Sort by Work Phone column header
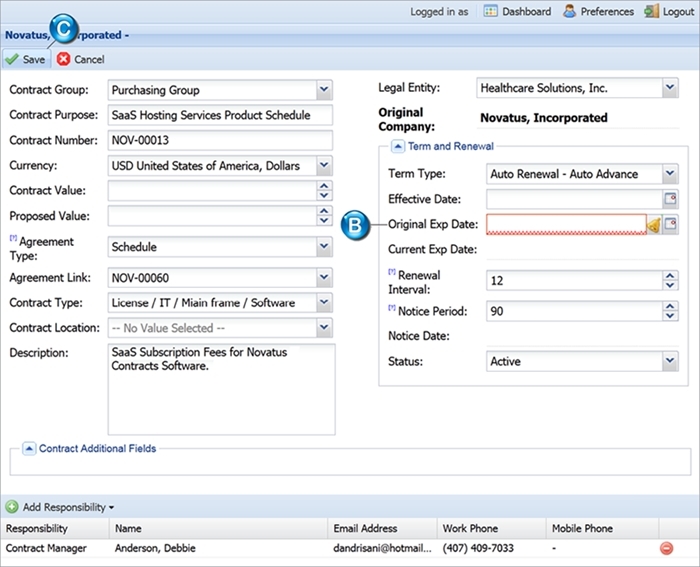The width and height of the screenshot is (700, 567). 492,528
